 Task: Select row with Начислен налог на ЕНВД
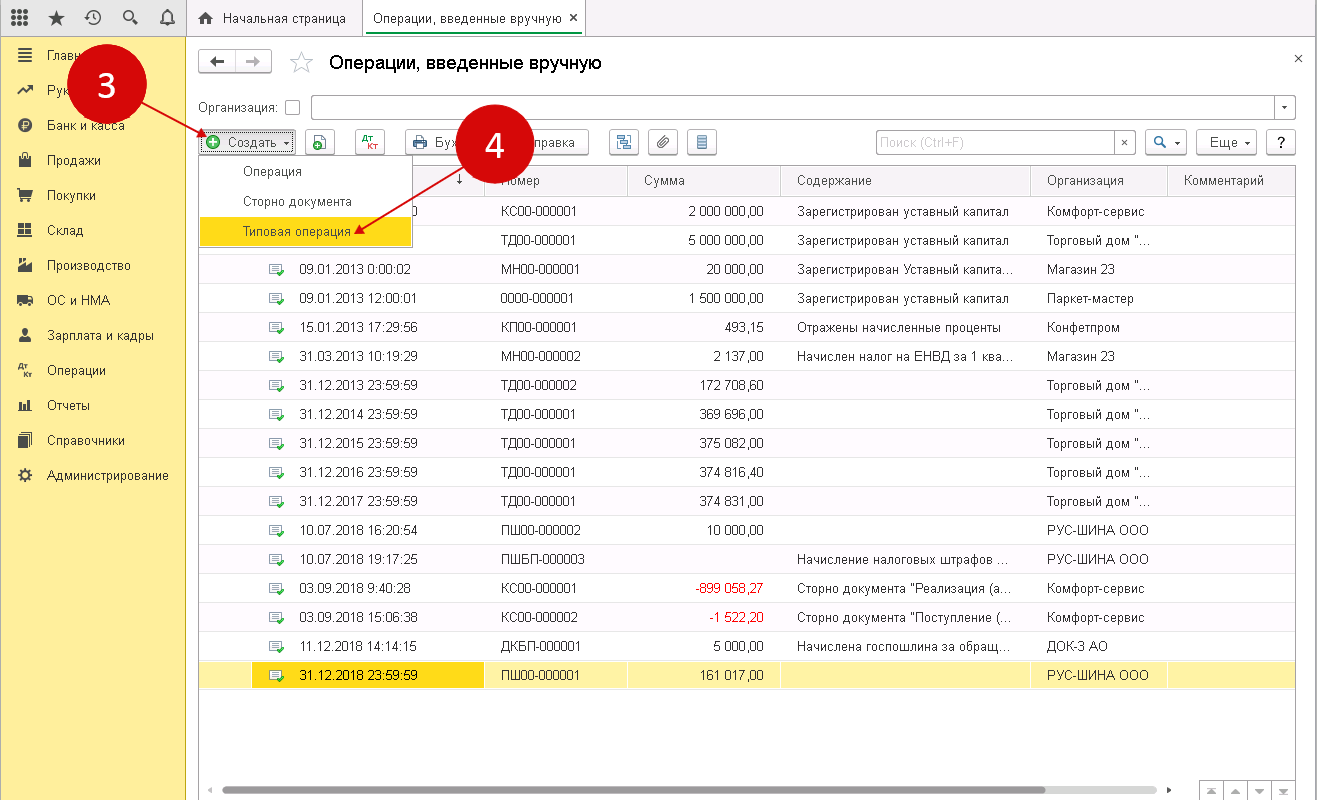(x=747, y=356)
